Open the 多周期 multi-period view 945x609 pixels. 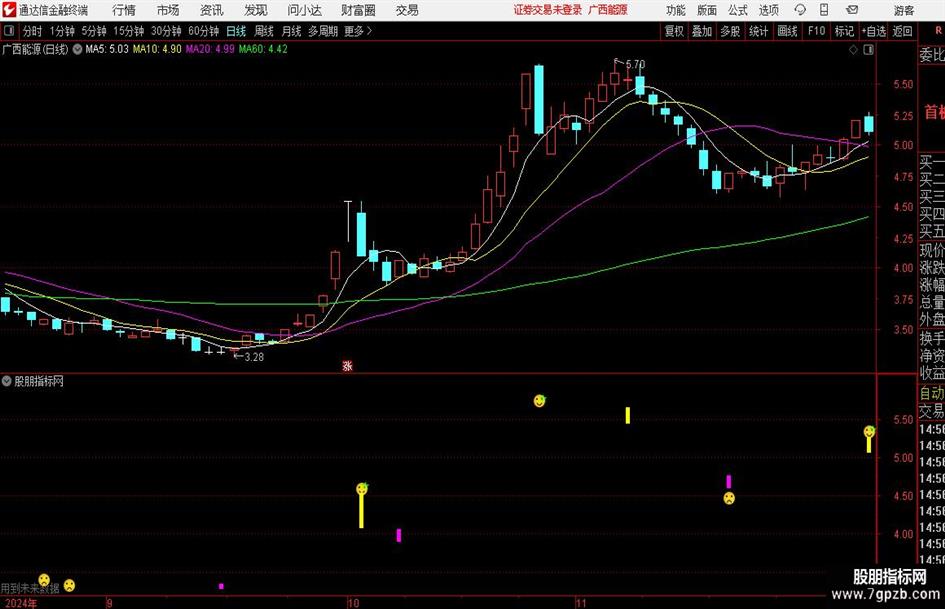[323, 31]
